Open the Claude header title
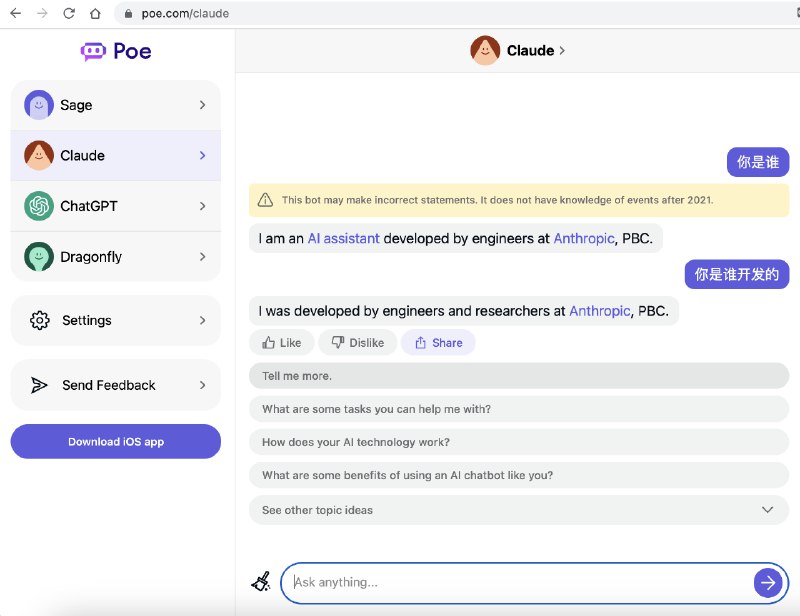The image size is (800, 616). pyautogui.click(x=530, y=51)
